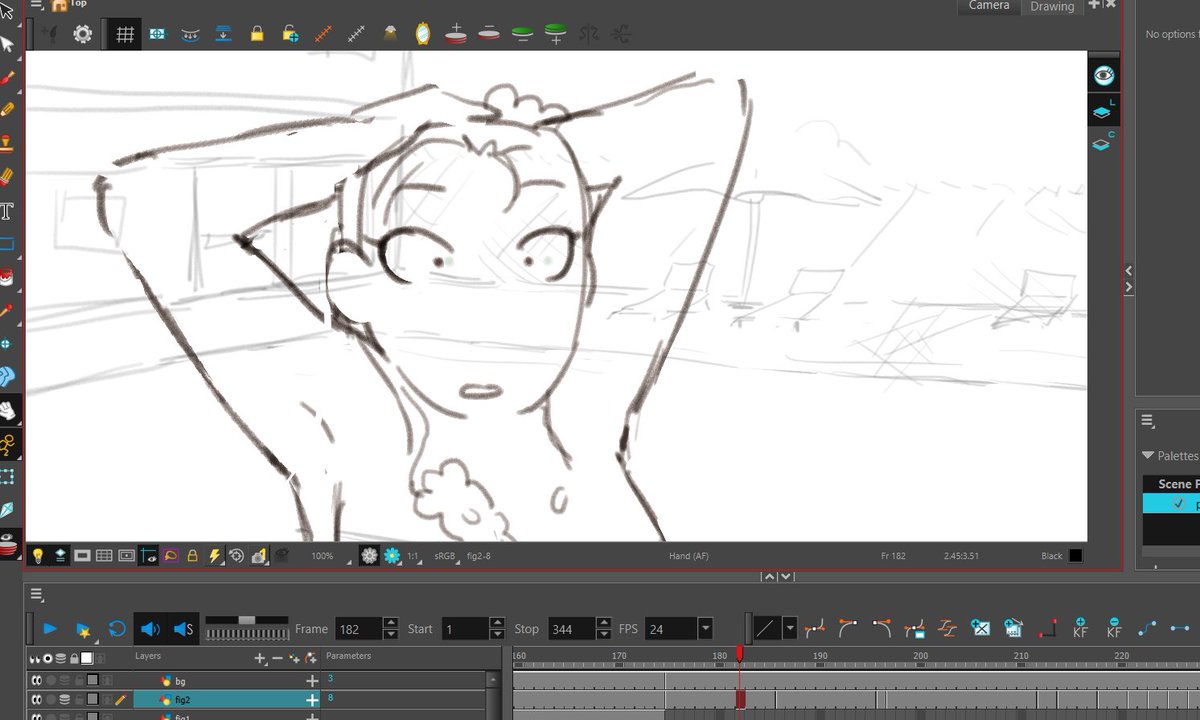The image size is (1200, 720).
Task: Click the left panel collapse arrow beside the canvas
Action: point(1129,271)
